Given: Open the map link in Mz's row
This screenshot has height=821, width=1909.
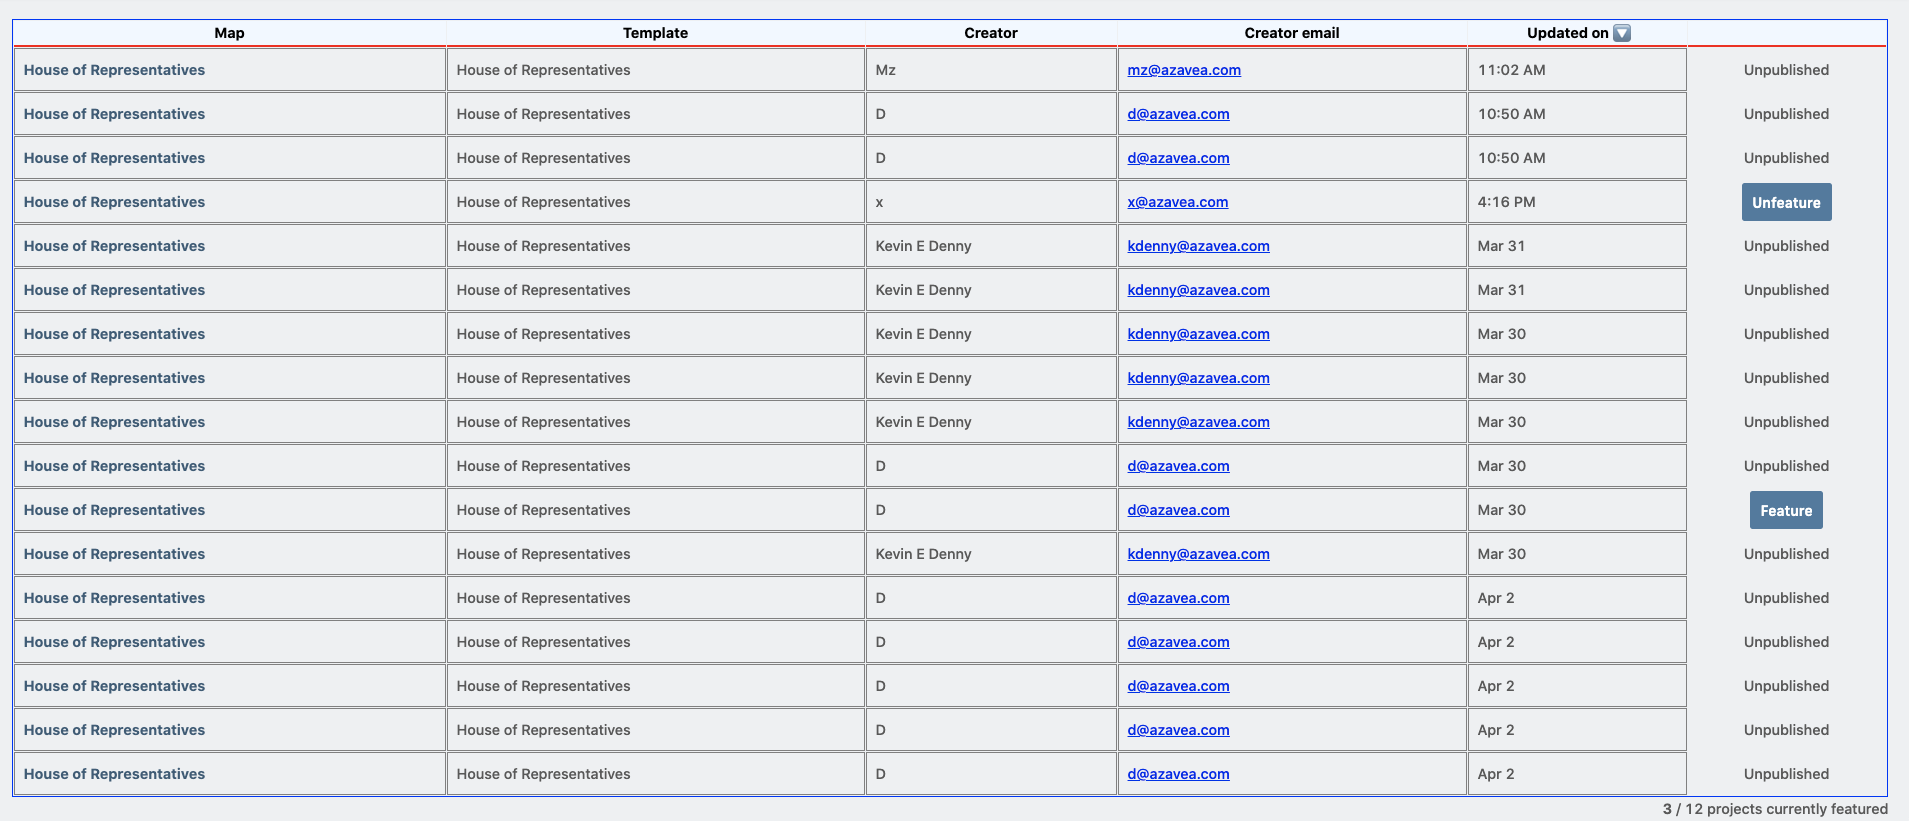Looking at the screenshot, I should point(114,70).
